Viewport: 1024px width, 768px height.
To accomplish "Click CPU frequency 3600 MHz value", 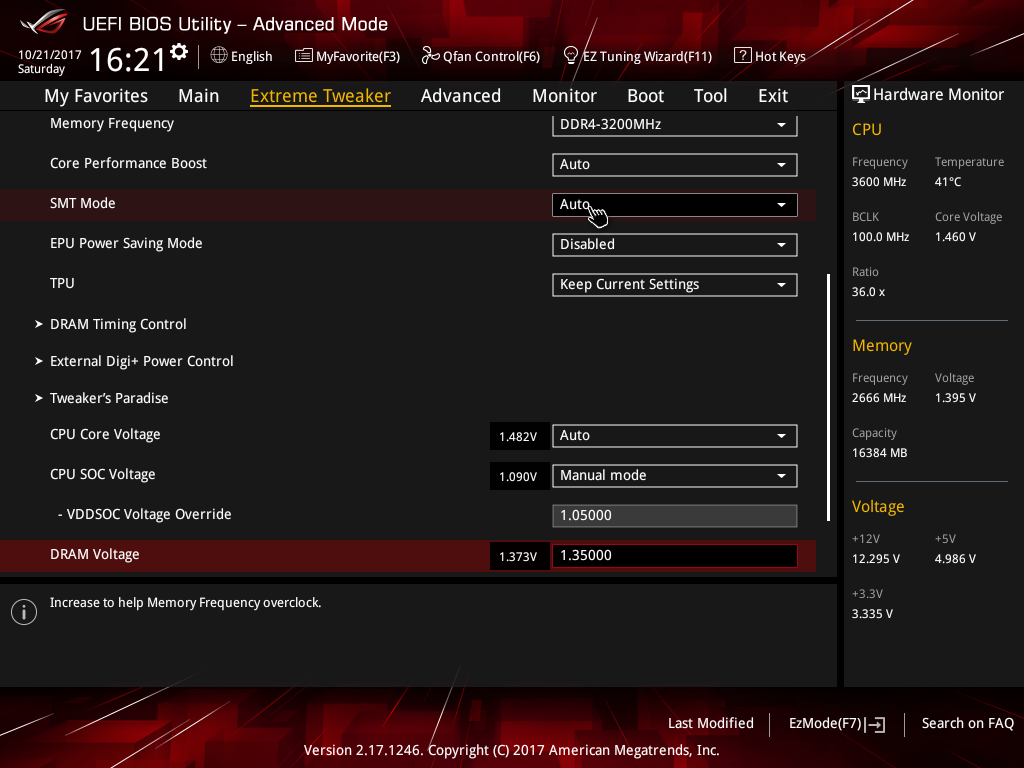I will [x=879, y=182].
